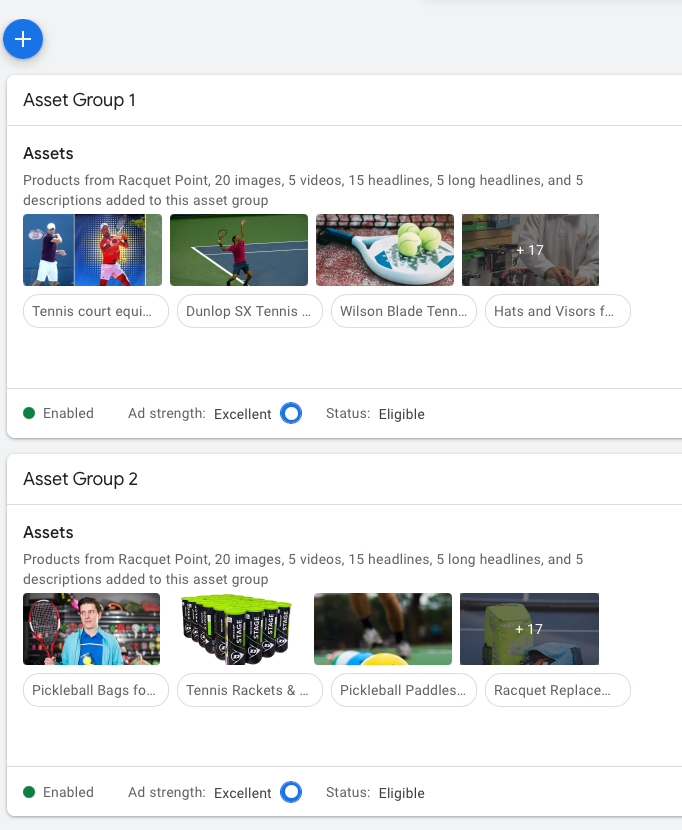The width and height of the screenshot is (682, 830).
Task: Choose the 'Pickleball Paddles' chip
Action: 404,690
